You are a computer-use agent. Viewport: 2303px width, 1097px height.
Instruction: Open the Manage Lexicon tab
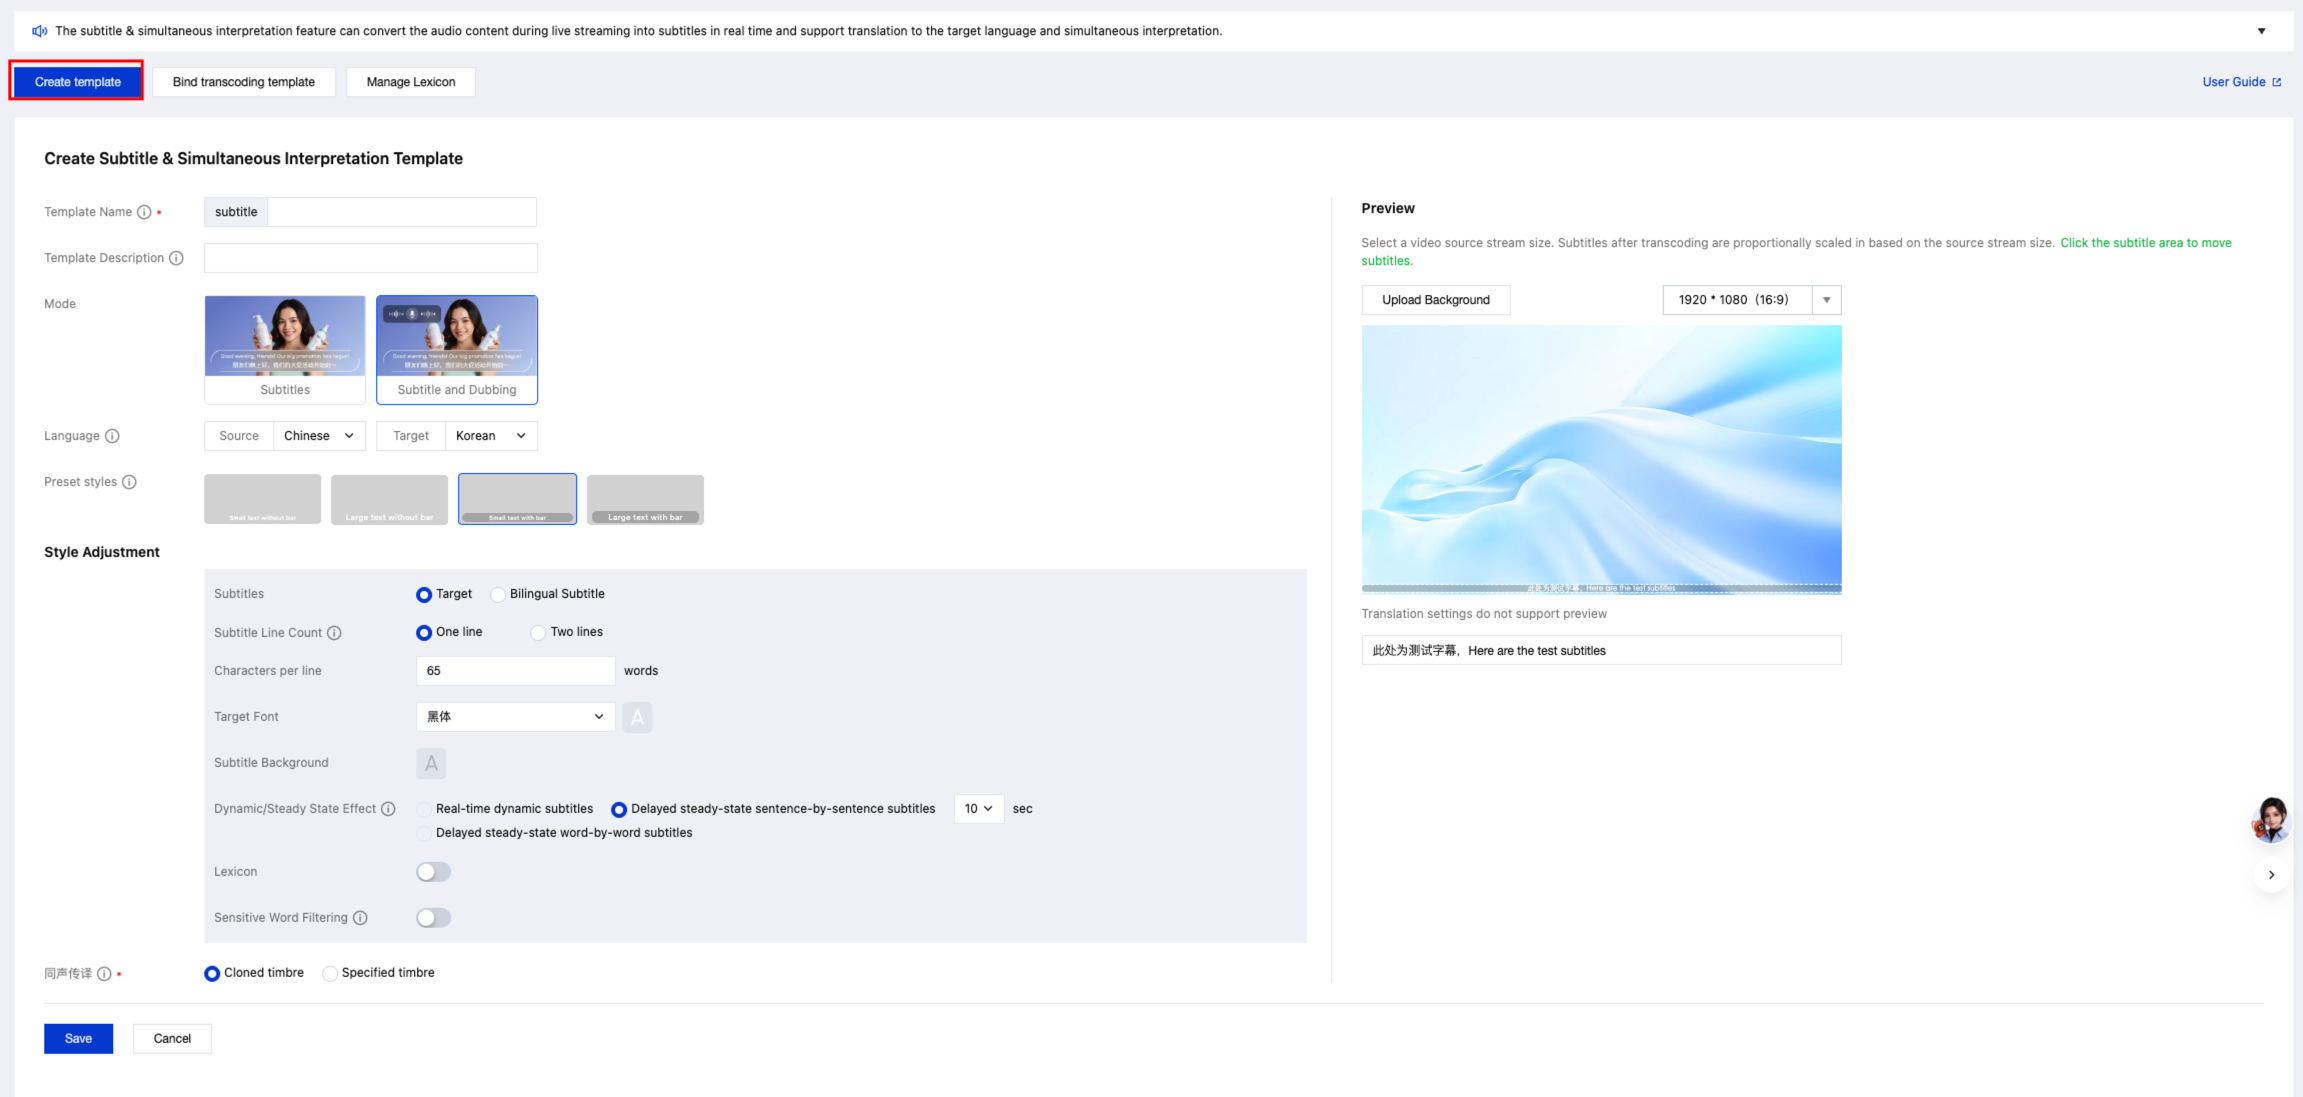[x=411, y=82]
